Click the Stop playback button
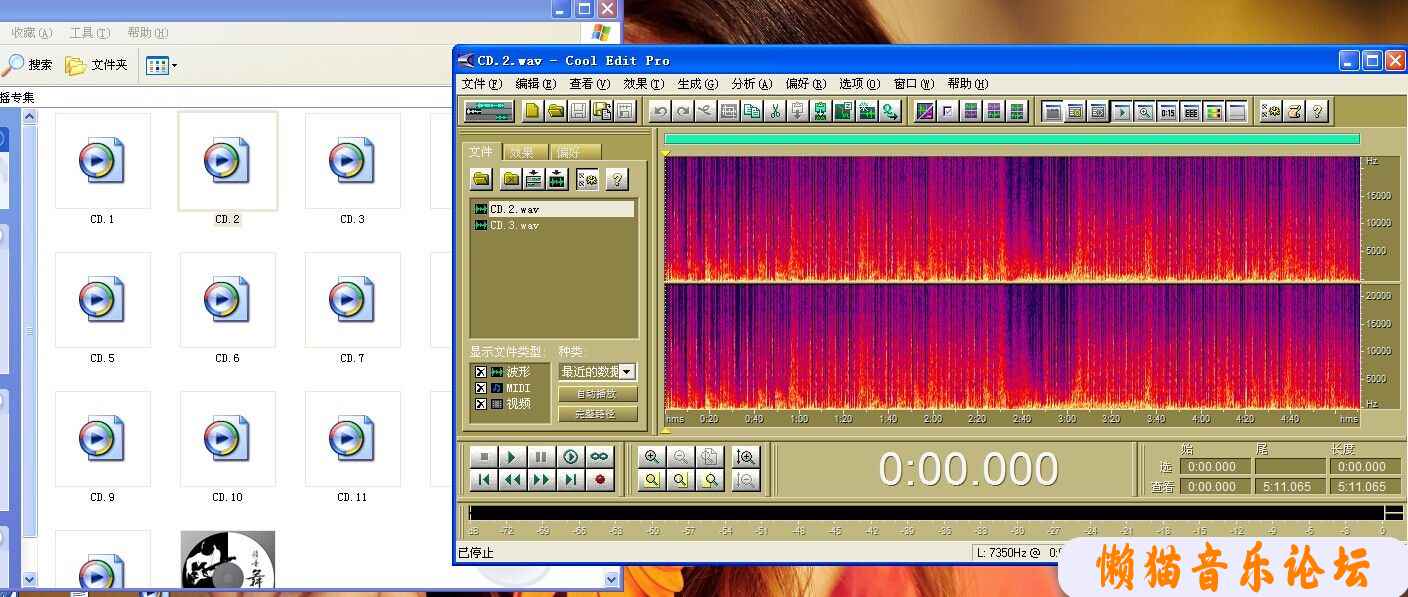 tap(484, 457)
